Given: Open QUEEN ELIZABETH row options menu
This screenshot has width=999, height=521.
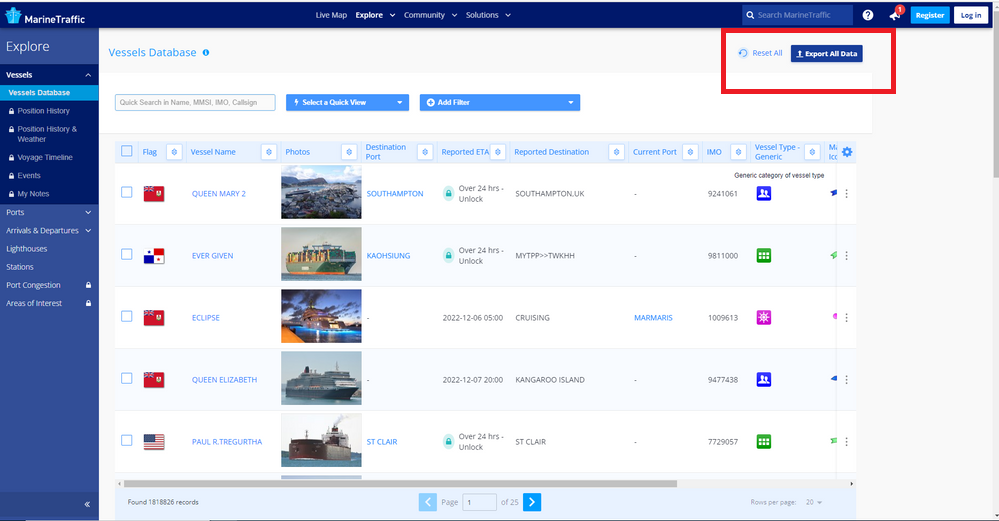Looking at the screenshot, I should click(846, 380).
